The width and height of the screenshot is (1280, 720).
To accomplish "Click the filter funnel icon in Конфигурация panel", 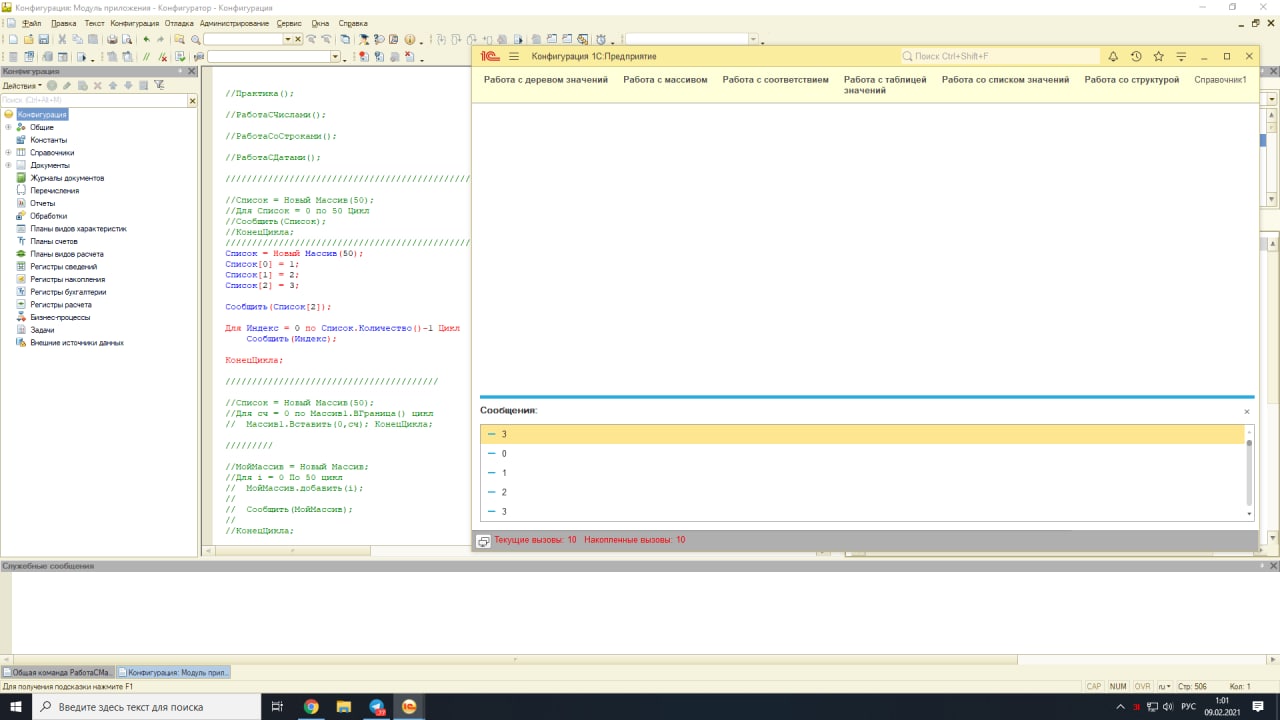I will [158, 86].
